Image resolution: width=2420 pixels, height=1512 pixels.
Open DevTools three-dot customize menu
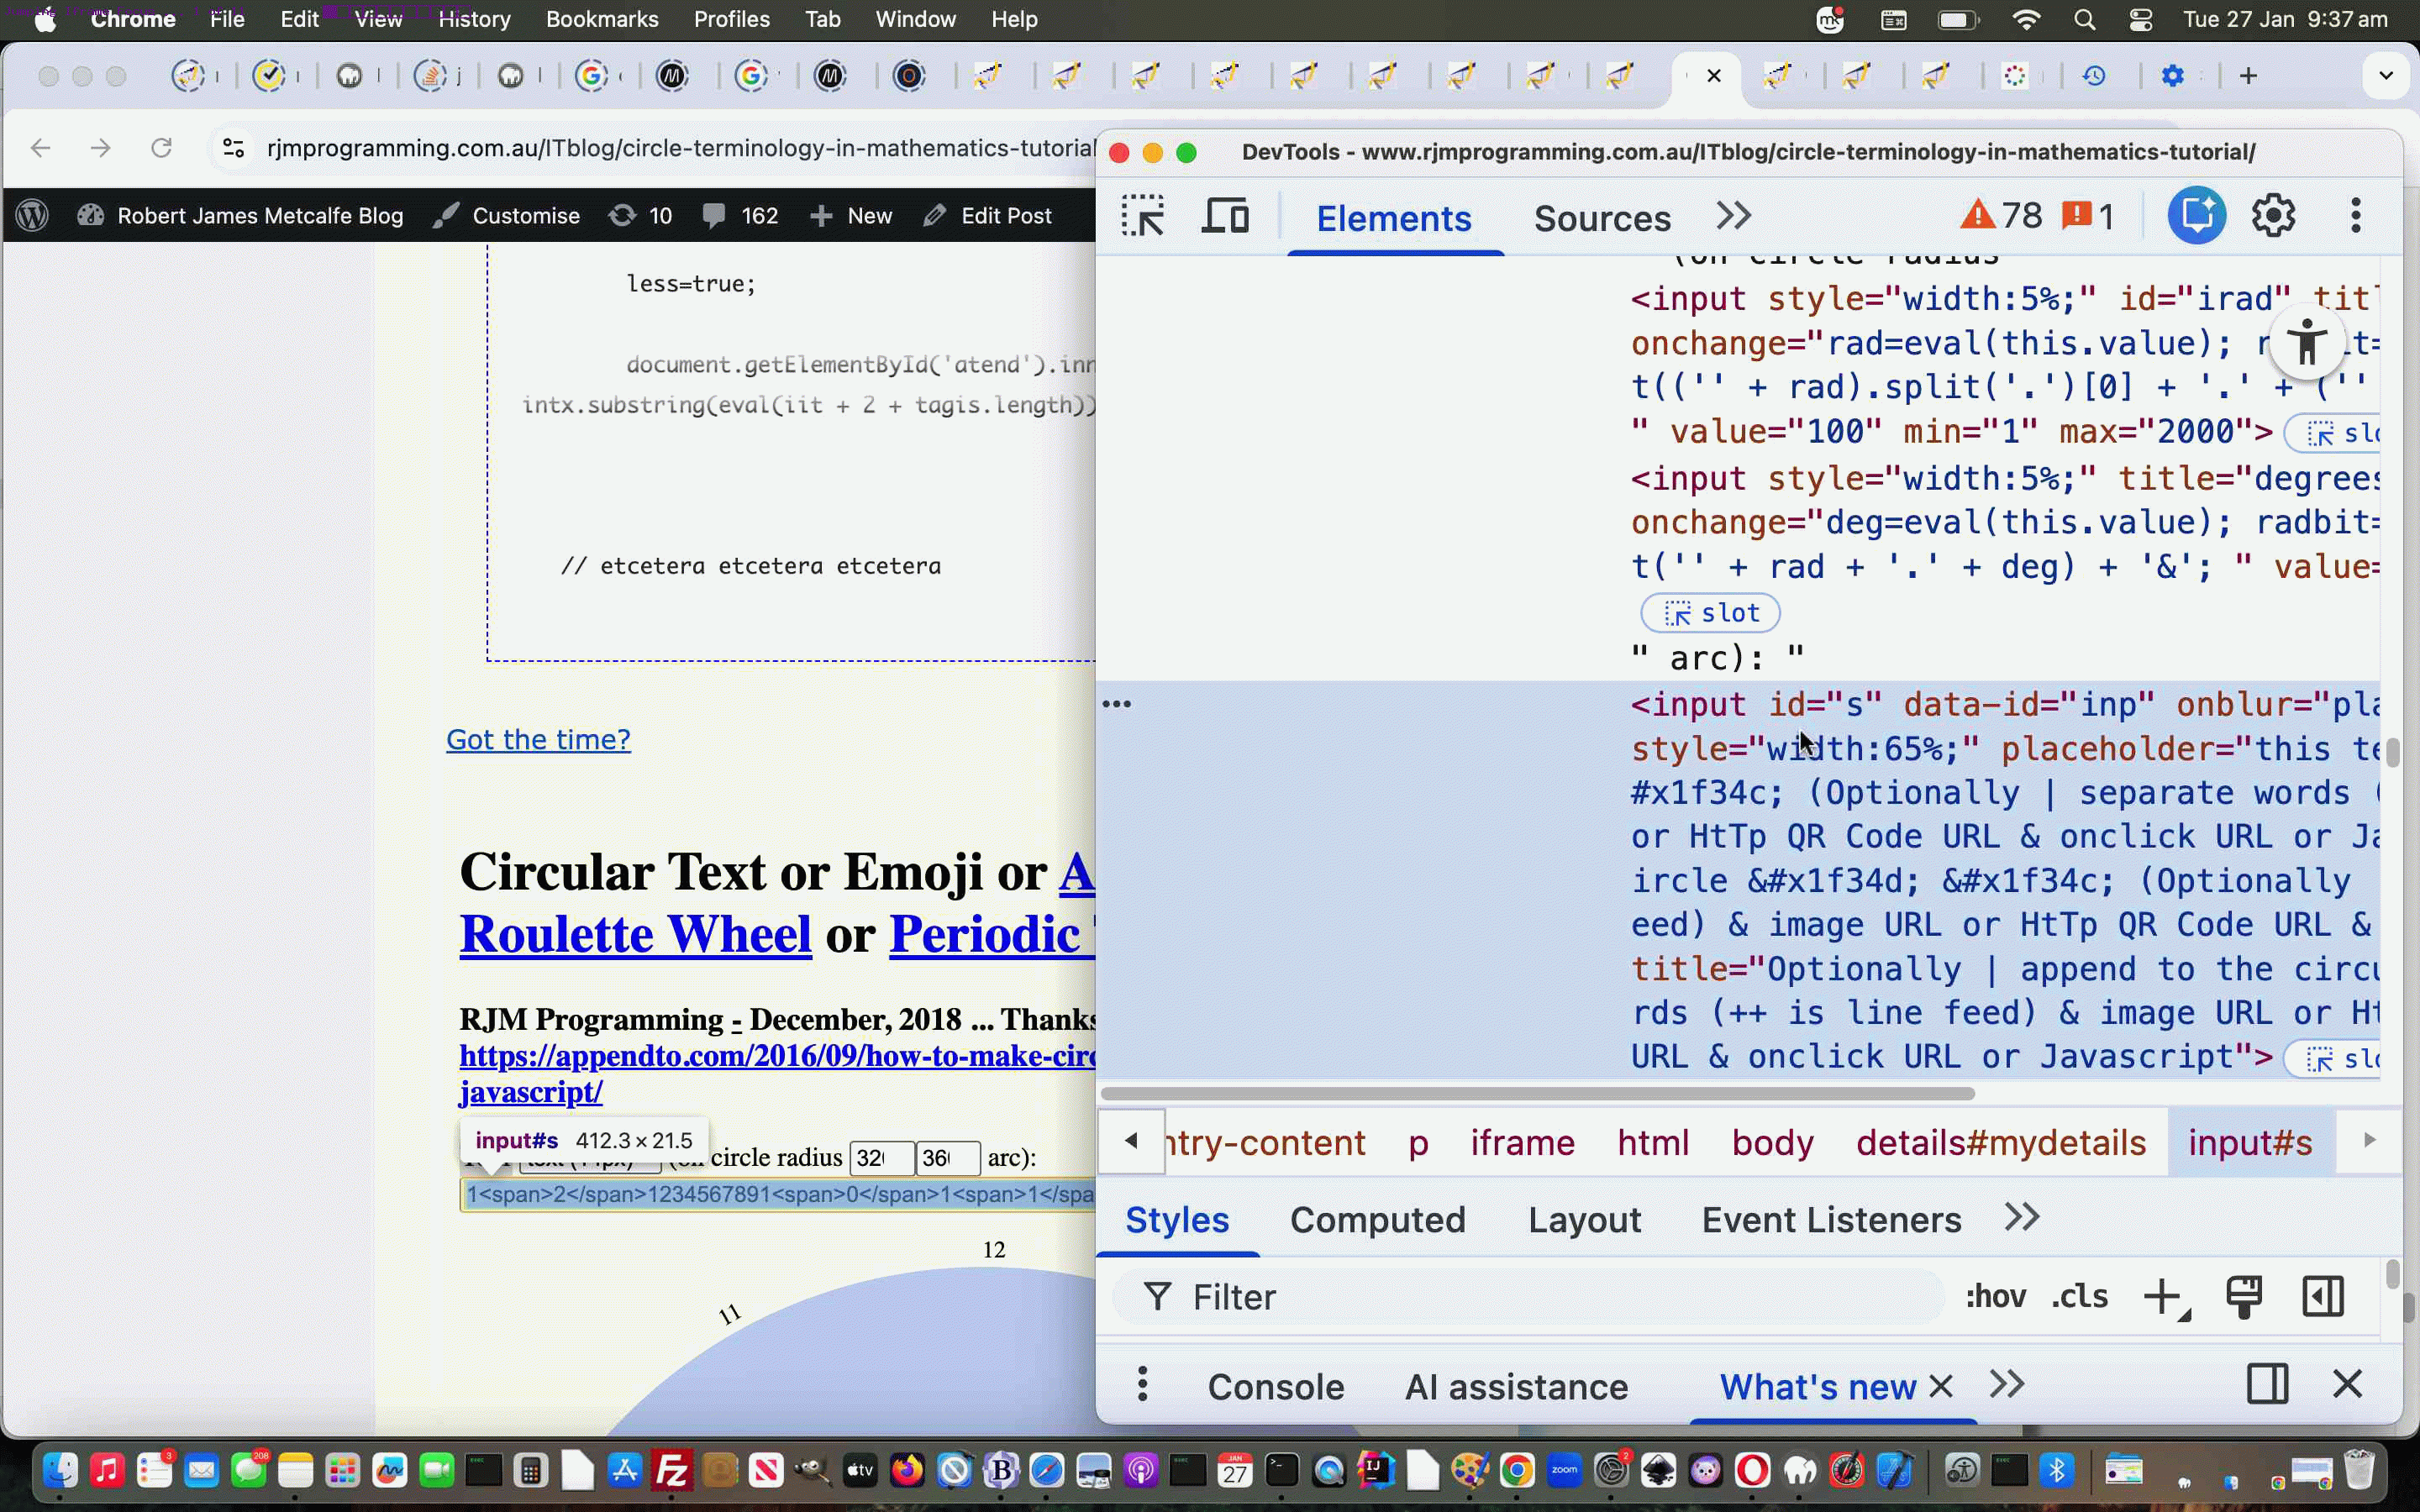tap(2355, 216)
